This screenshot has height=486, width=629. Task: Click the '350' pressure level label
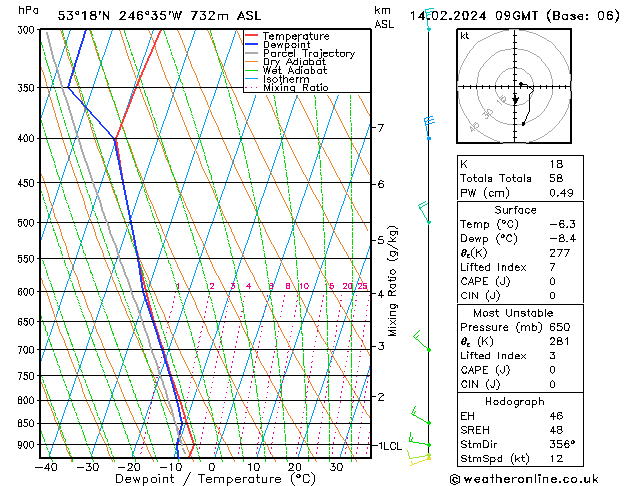click(28, 88)
